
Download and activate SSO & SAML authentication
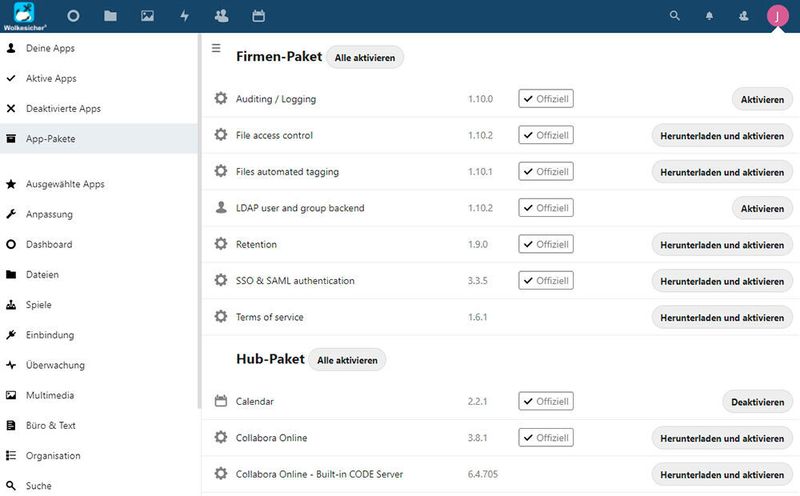(x=722, y=281)
